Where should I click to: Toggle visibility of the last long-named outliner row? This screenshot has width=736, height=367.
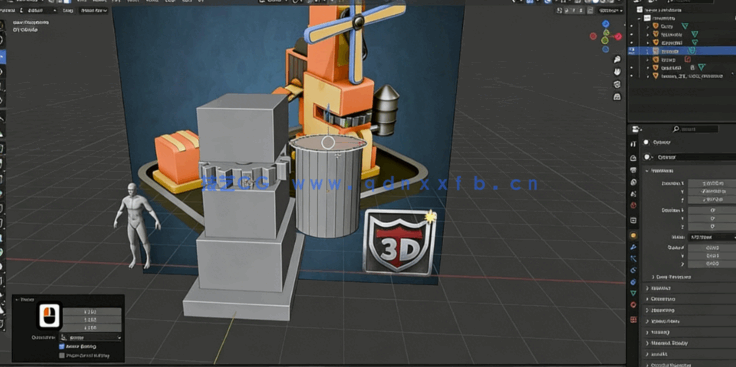point(631,76)
